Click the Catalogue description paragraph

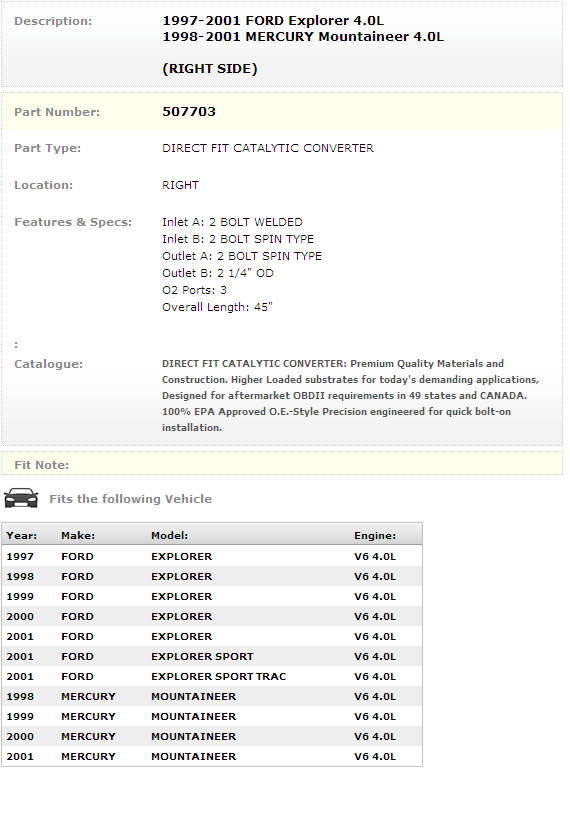[350, 395]
